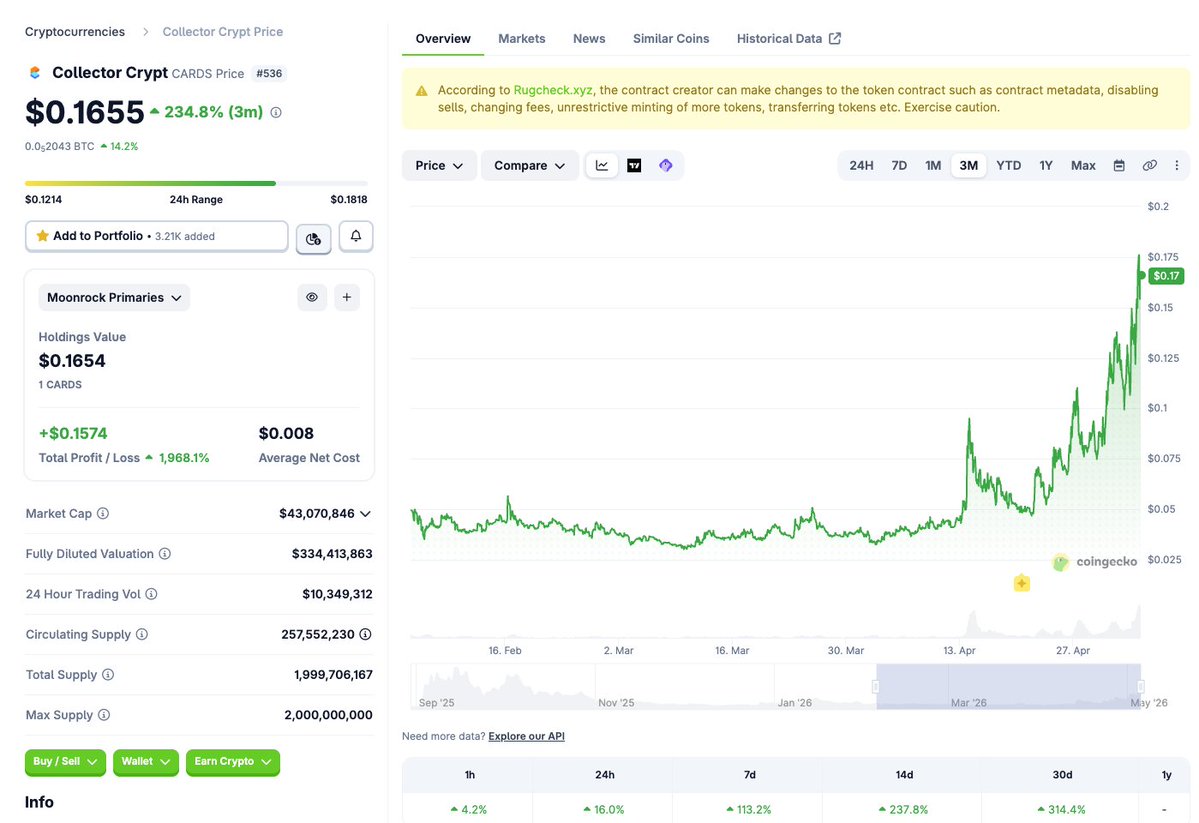Image resolution: width=1199 pixels, height=823 pixels.
Task: Select the YTD time range
Action: tap(1009, 165)
